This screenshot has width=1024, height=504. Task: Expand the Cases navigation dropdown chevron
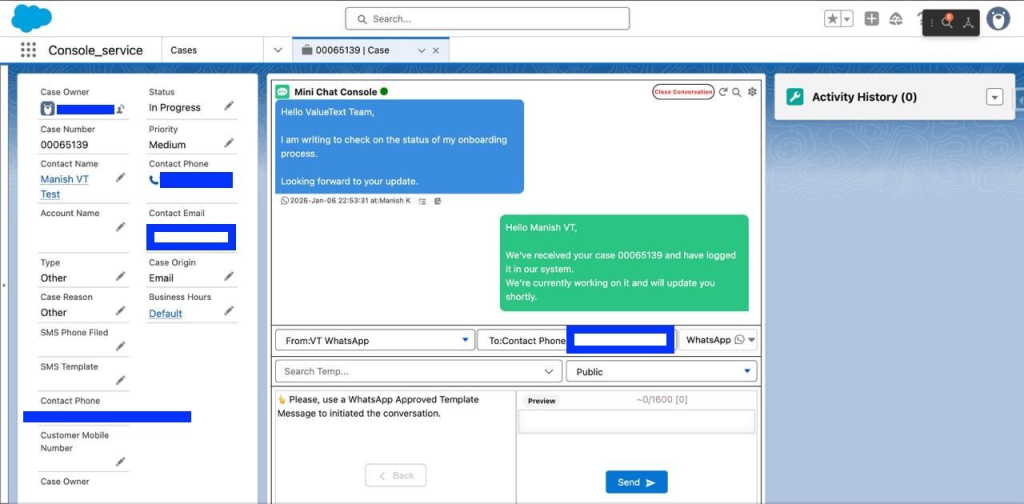278,50
